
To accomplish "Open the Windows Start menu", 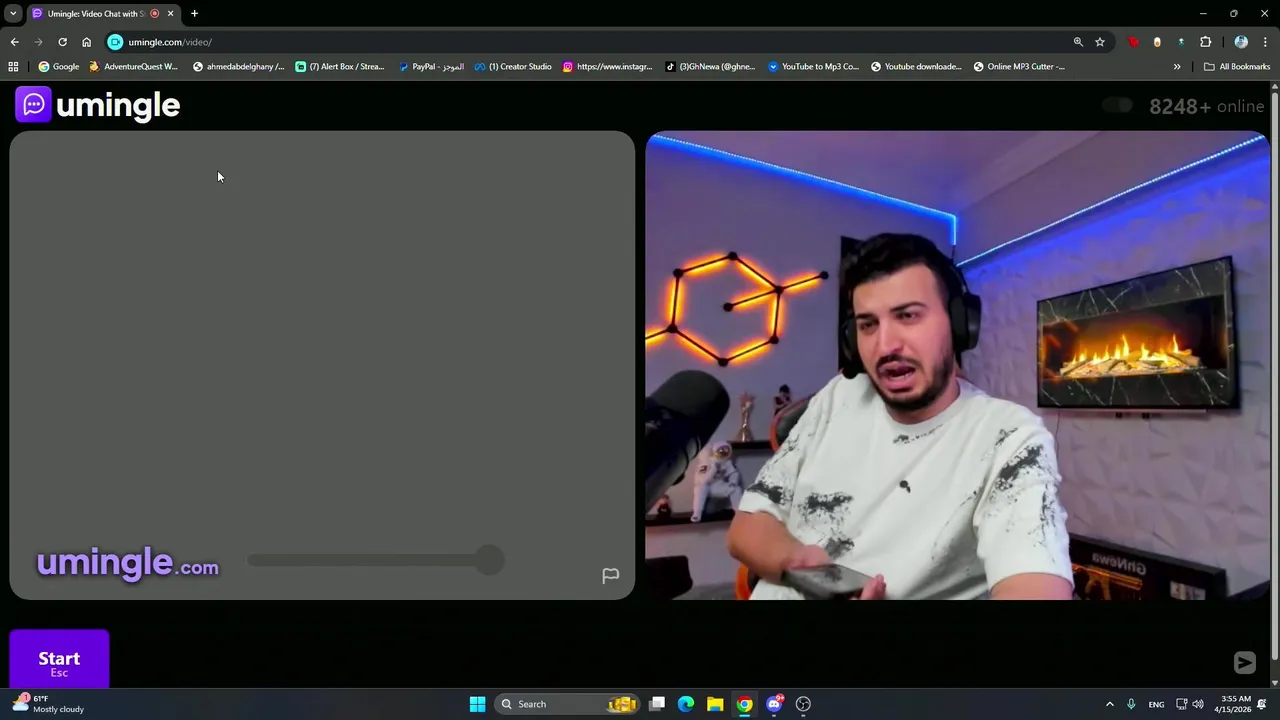I will point(477,704).
